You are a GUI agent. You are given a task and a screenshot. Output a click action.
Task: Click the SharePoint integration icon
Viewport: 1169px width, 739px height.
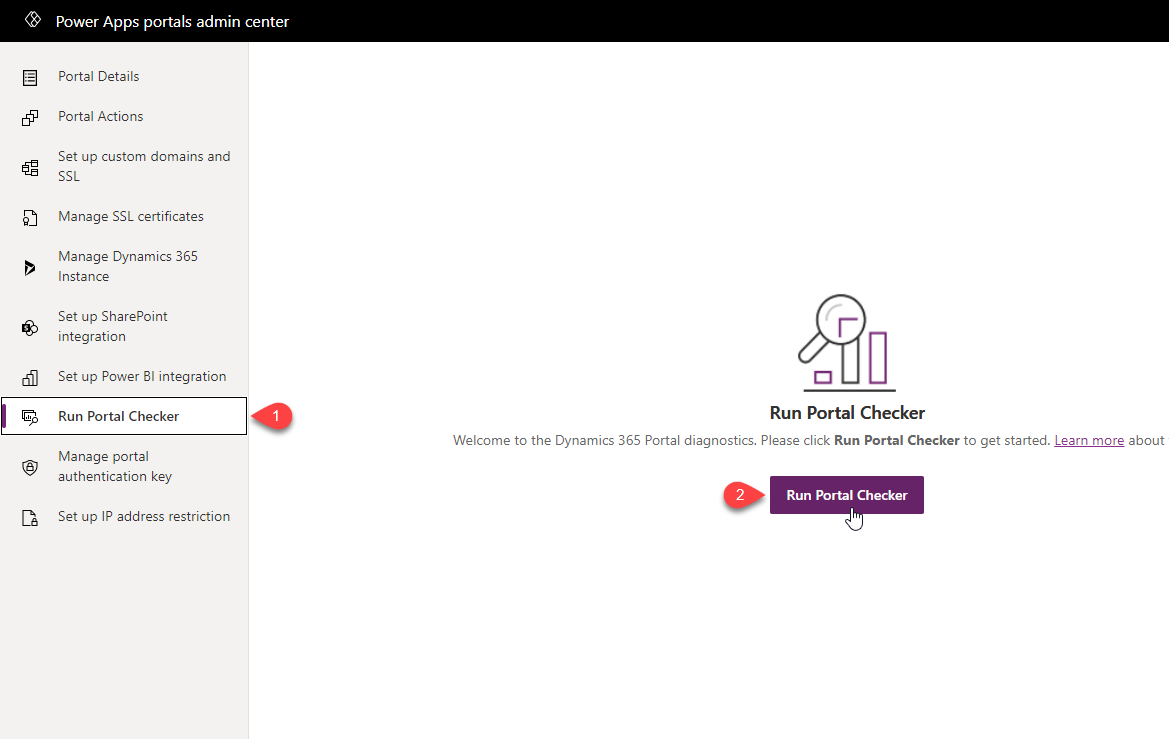pos(30,327)
